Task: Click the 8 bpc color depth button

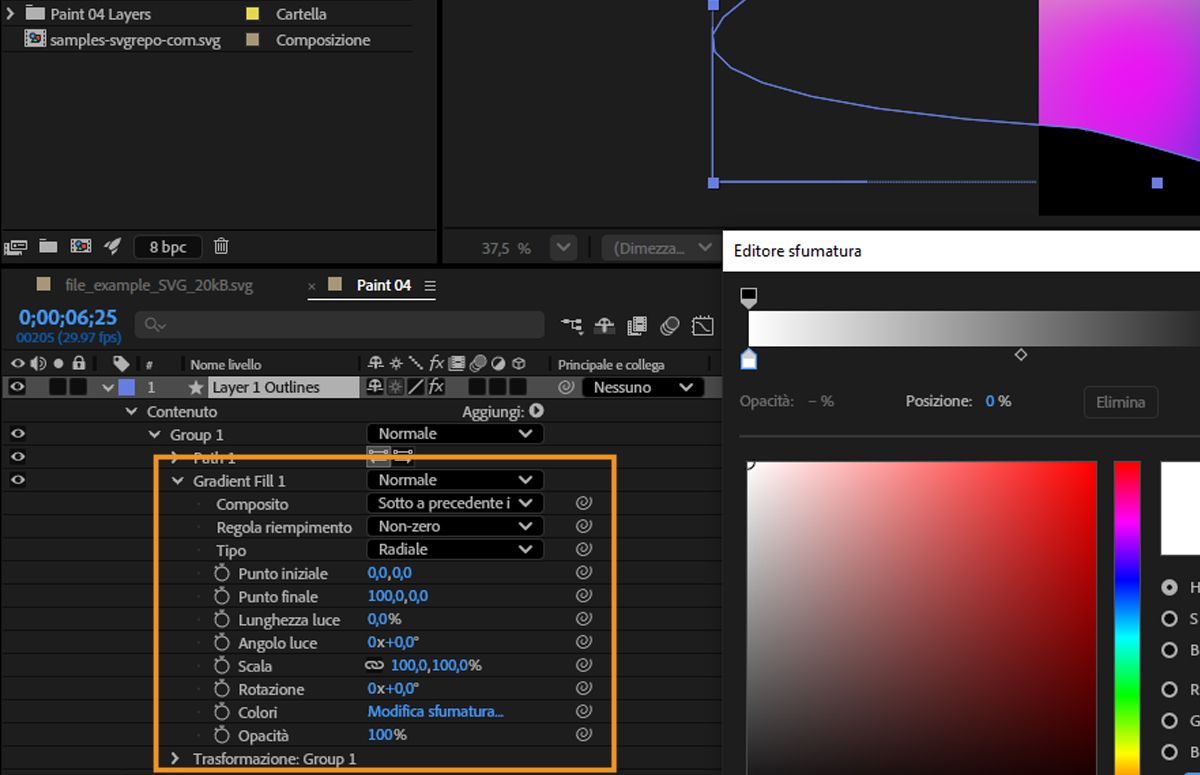Action: click(168, 246)
